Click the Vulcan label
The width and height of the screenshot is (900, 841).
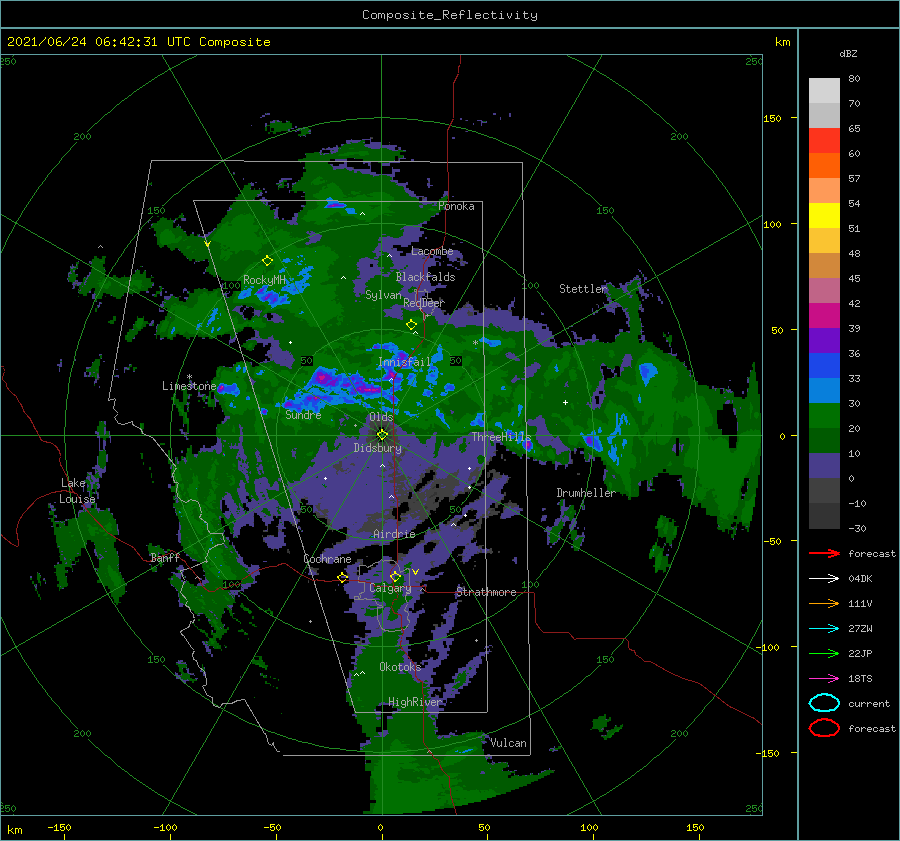coord(509,743)
